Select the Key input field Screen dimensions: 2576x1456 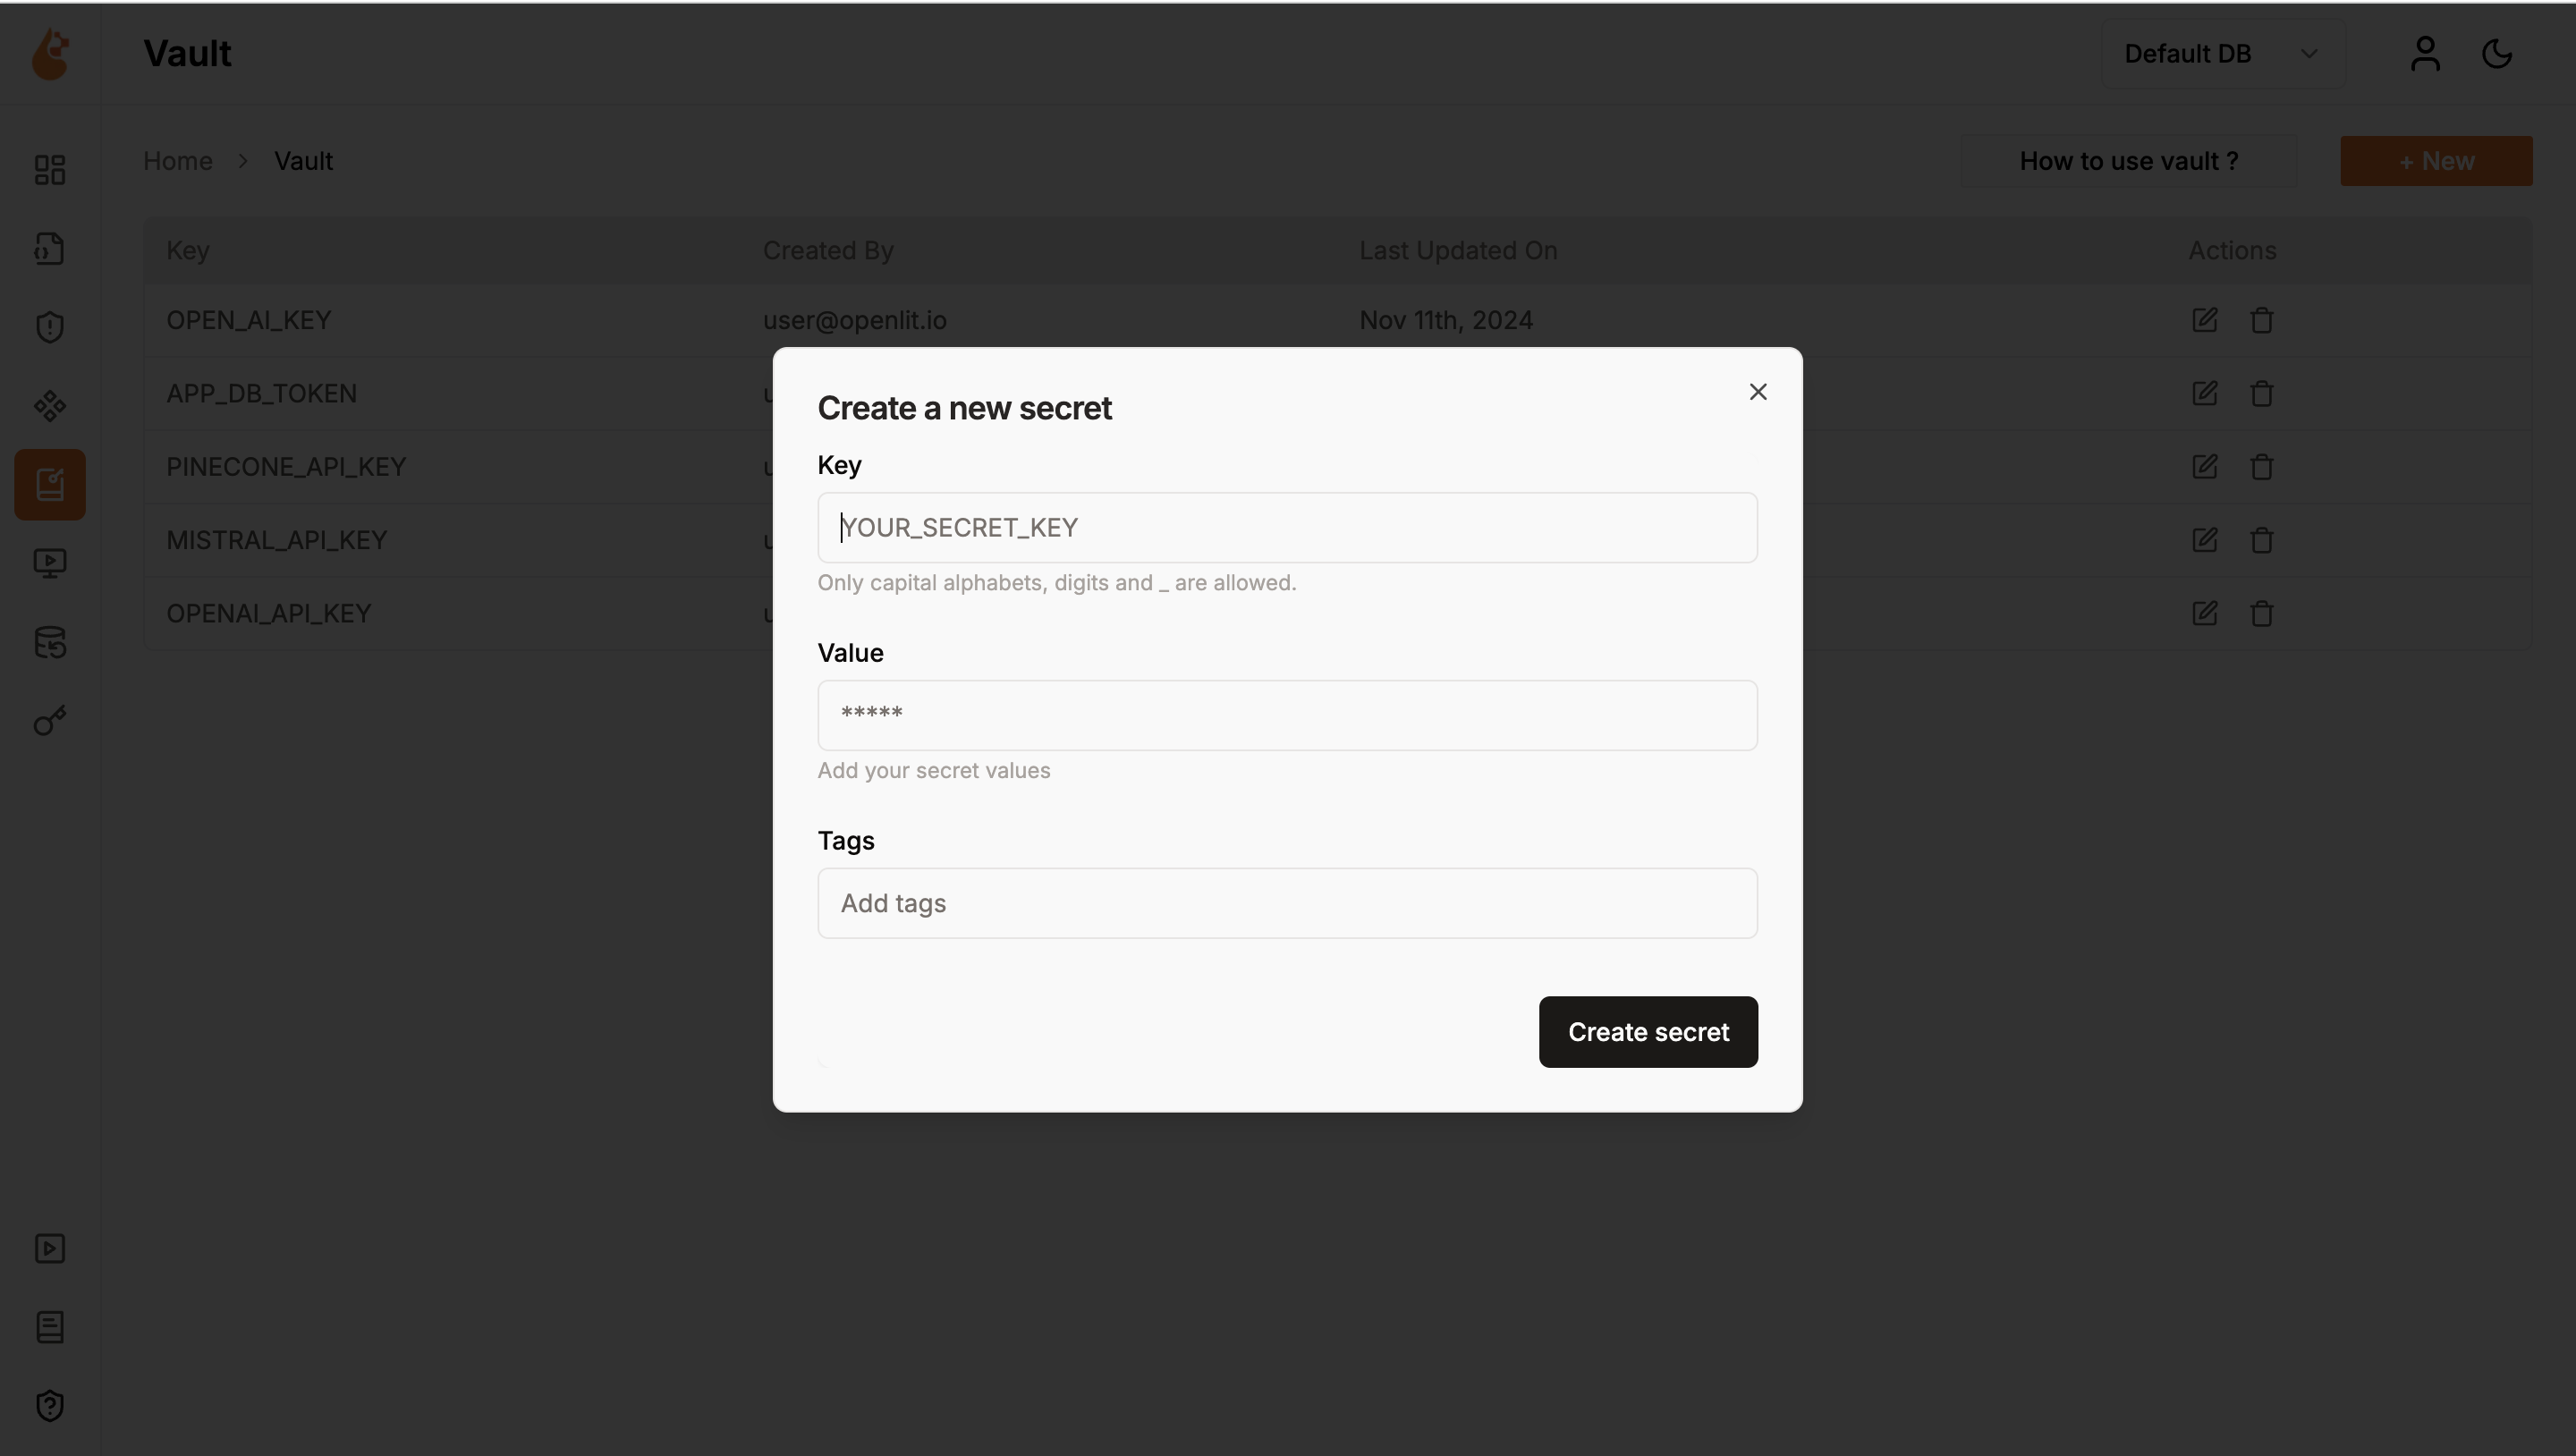click(x=1288, y=526)
